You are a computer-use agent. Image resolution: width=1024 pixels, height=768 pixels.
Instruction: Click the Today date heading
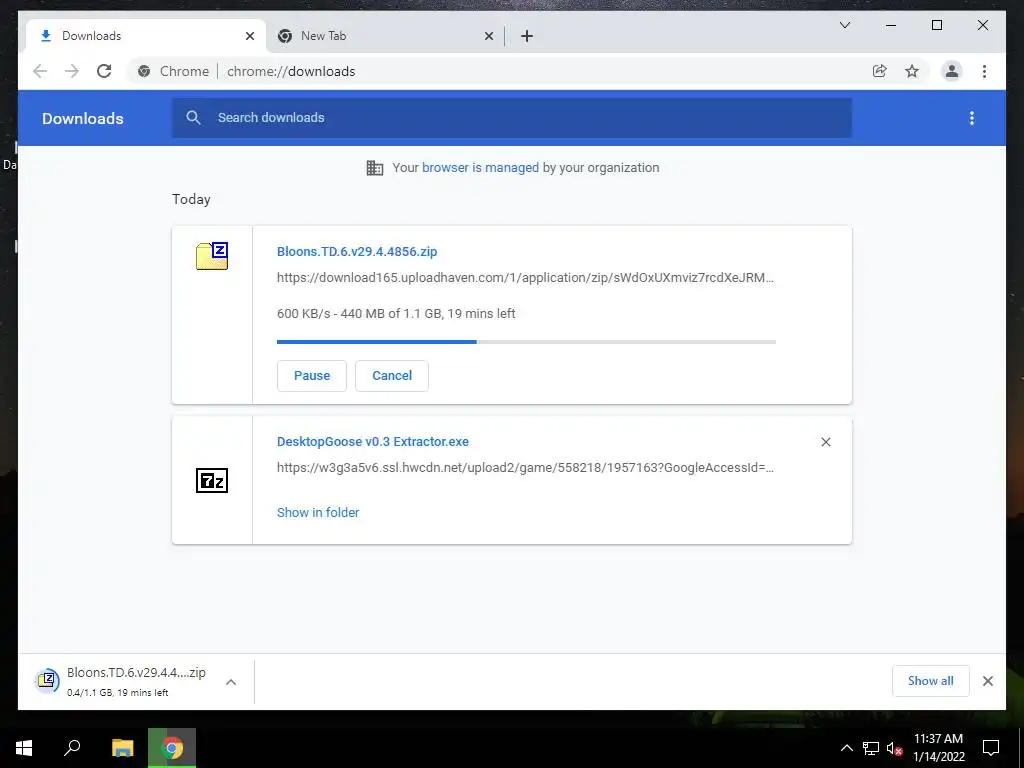pos(191,199)
